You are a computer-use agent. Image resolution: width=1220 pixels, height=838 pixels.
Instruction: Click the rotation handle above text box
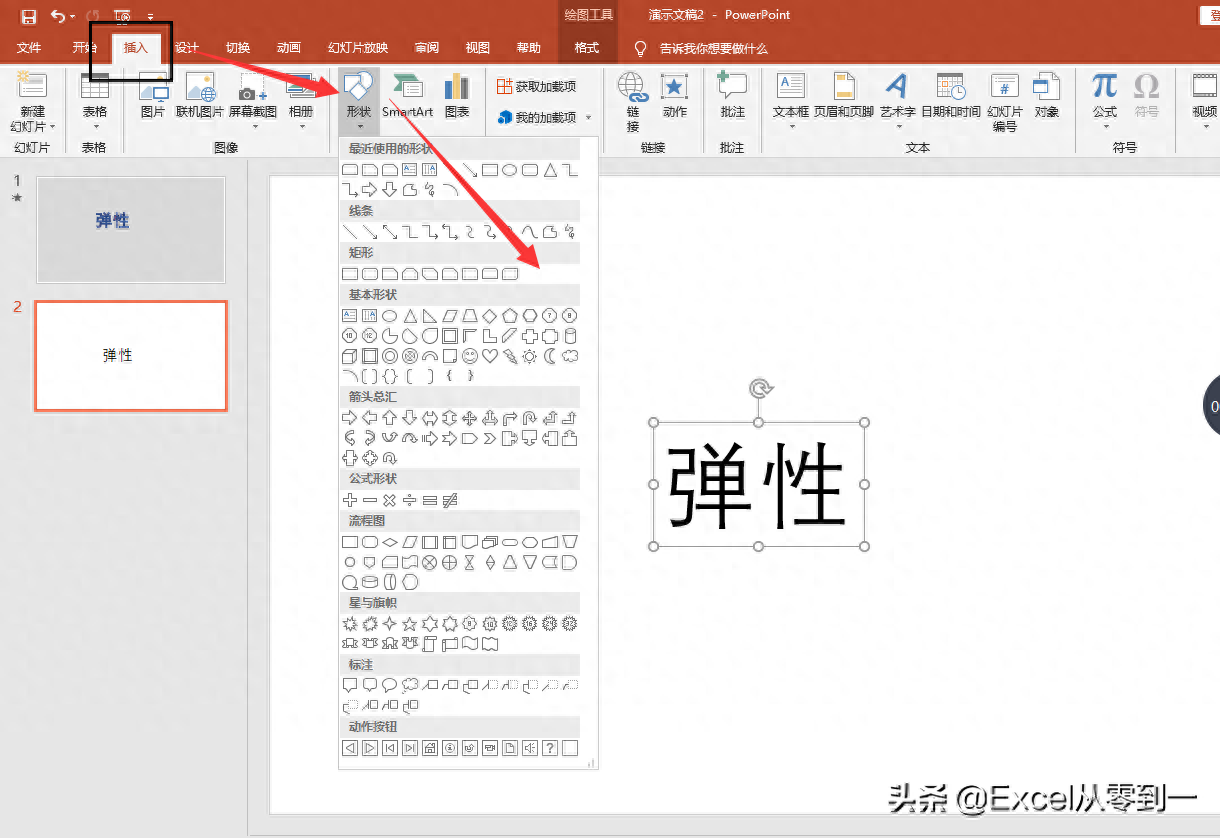click(x=760, y=388)
